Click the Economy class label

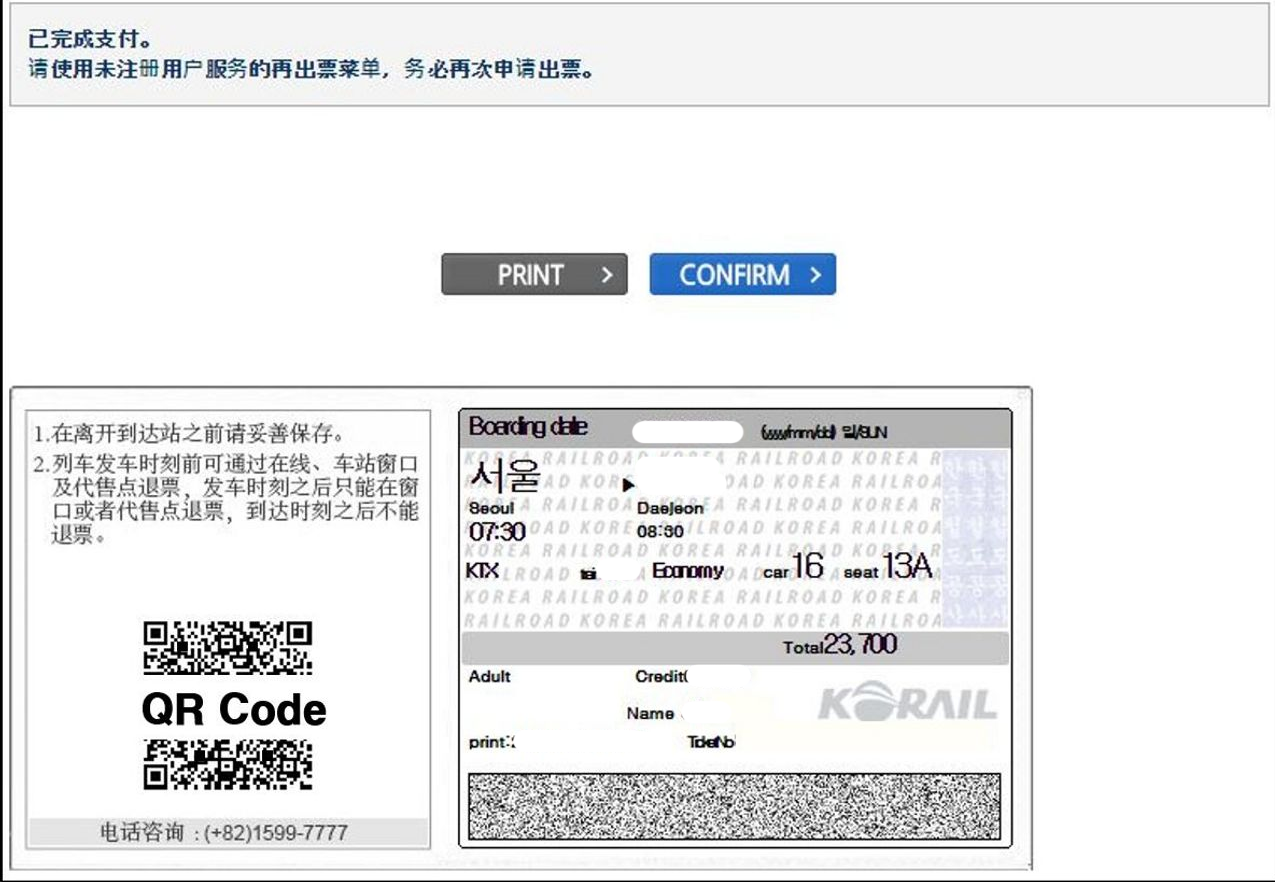pyautogui.click(x=688, y=571)
